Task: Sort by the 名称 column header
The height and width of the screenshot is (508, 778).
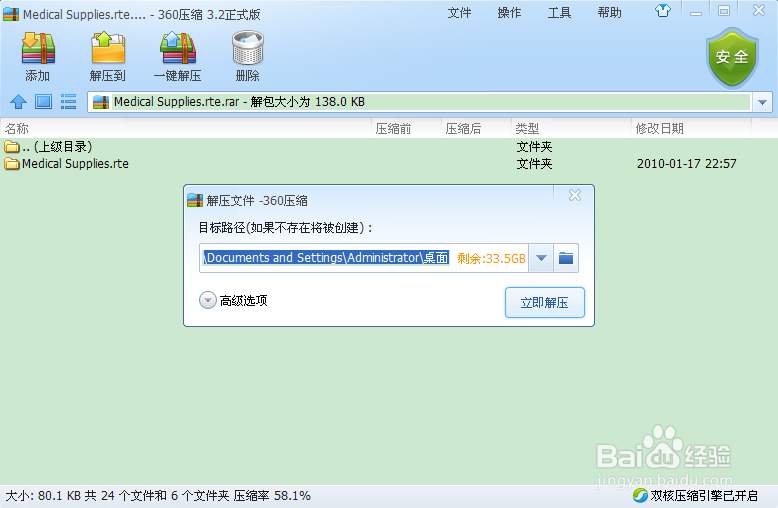Action: pyautogui.click(x=187, y=128)
